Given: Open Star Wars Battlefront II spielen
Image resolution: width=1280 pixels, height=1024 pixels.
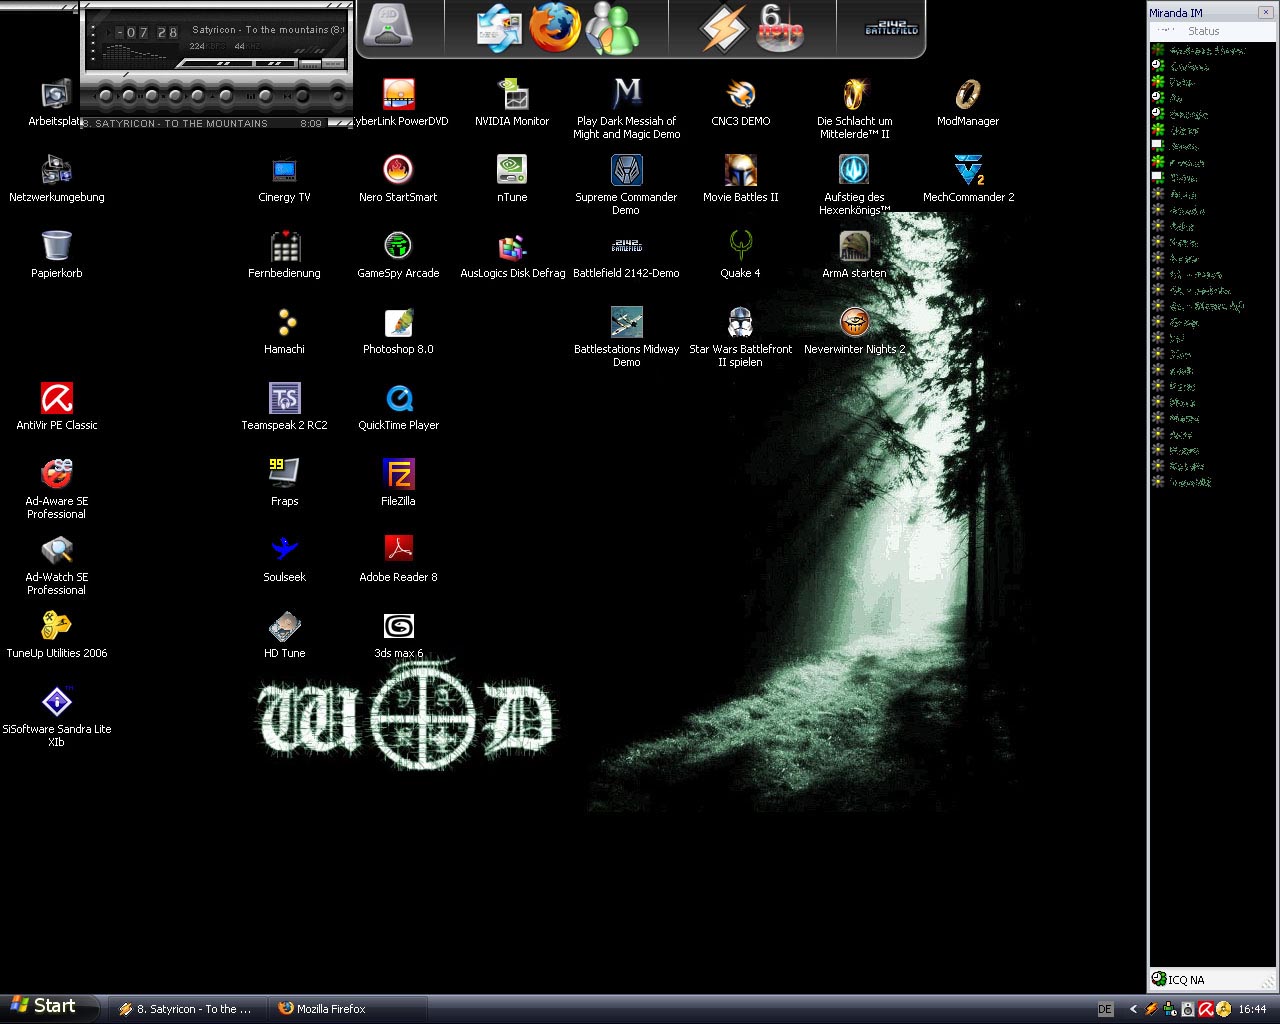Looking at the screenshot, I should click(740, 336).
